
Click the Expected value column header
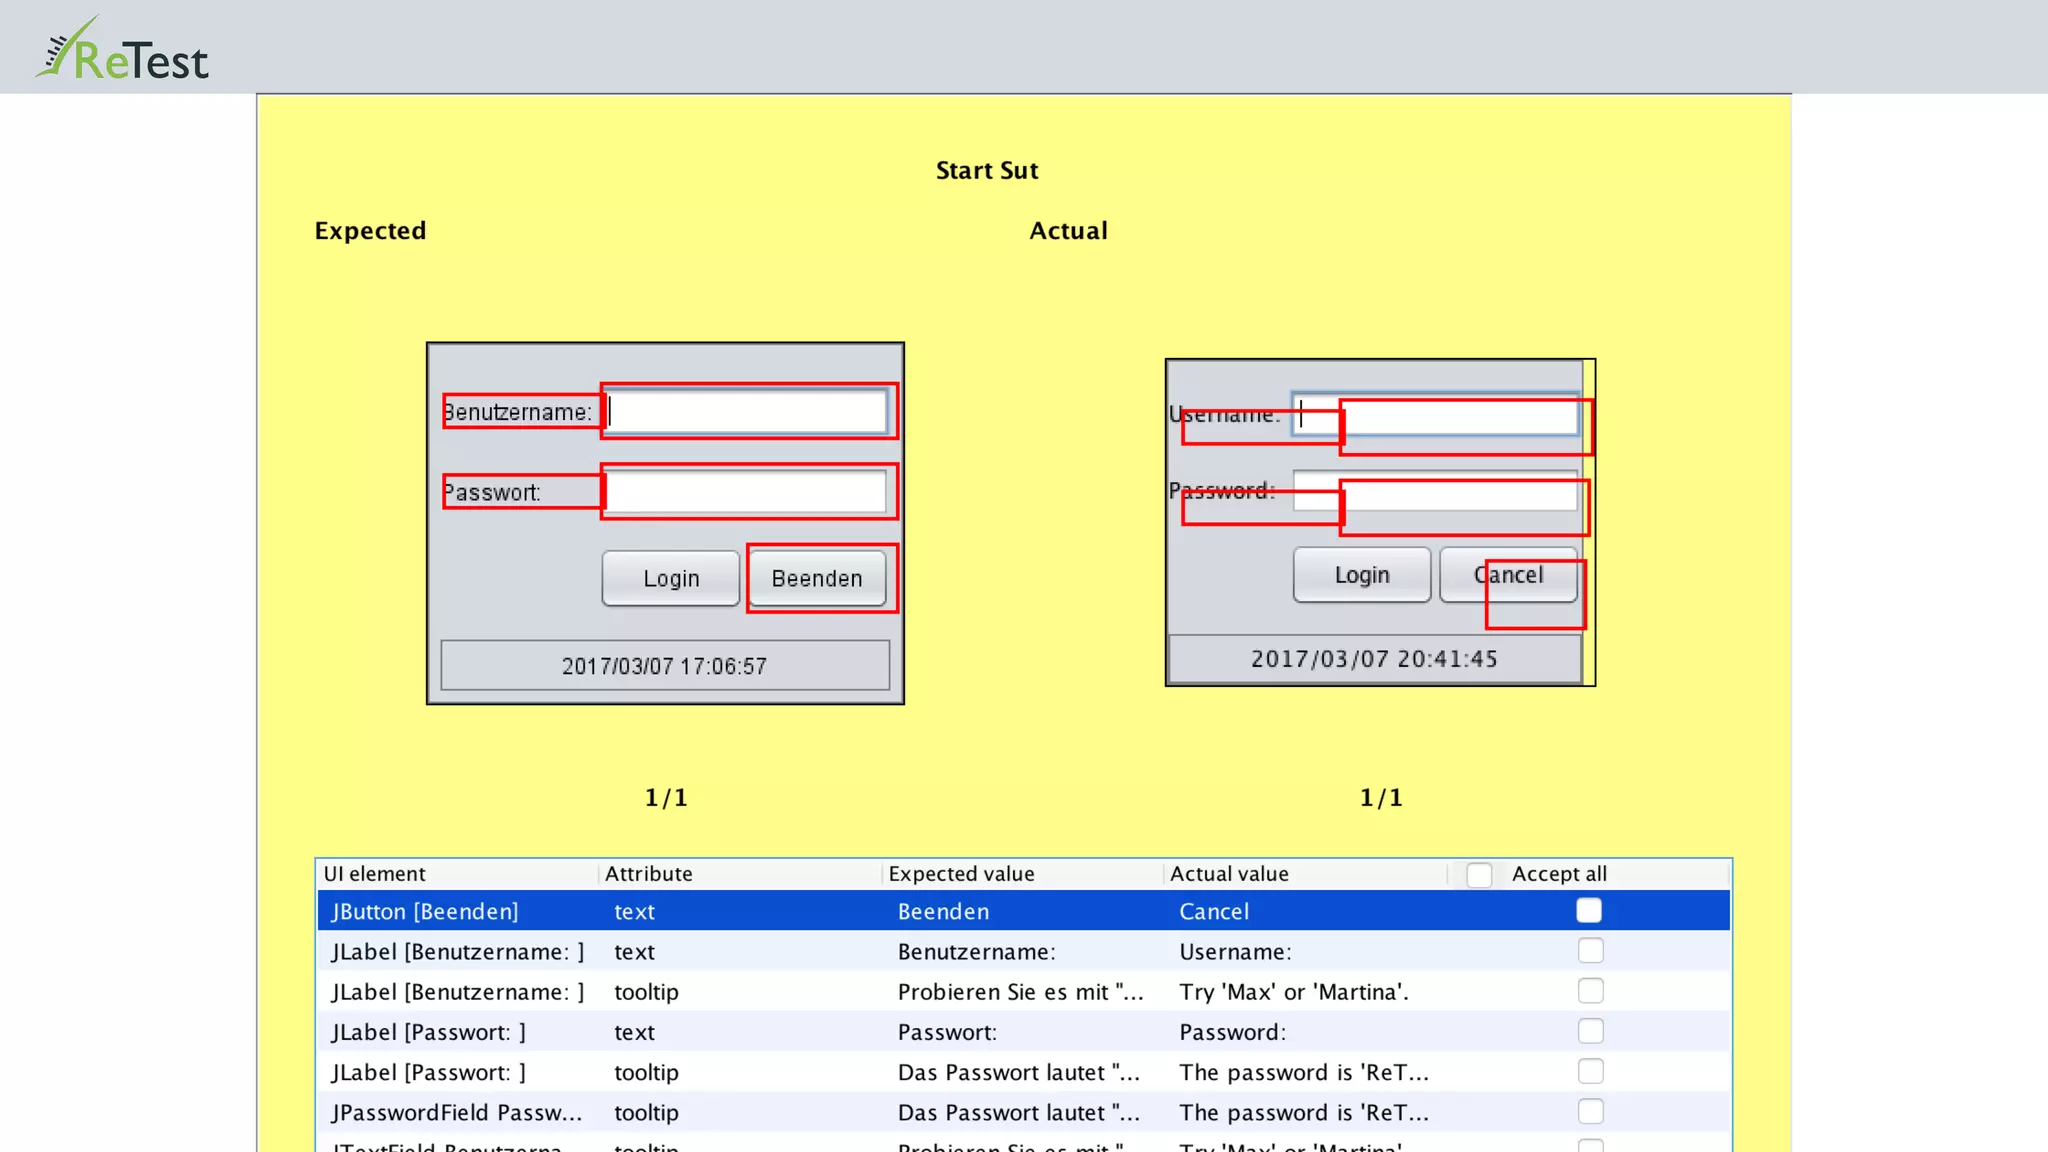[961, 874]
